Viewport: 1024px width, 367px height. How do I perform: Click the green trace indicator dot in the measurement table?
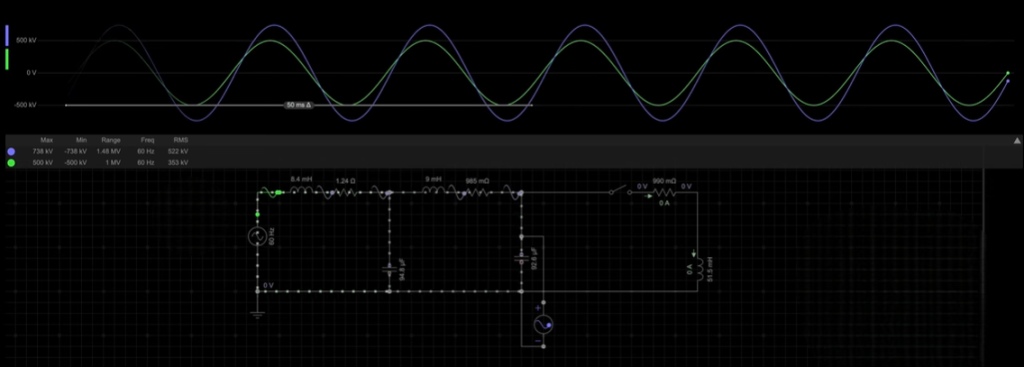(11, 163)
